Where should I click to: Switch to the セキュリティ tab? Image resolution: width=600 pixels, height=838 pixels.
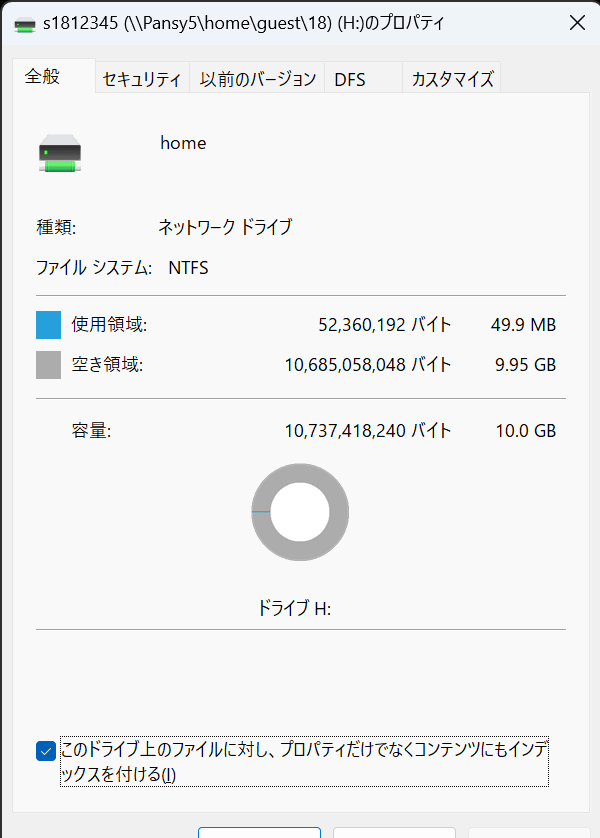point(142,80)
